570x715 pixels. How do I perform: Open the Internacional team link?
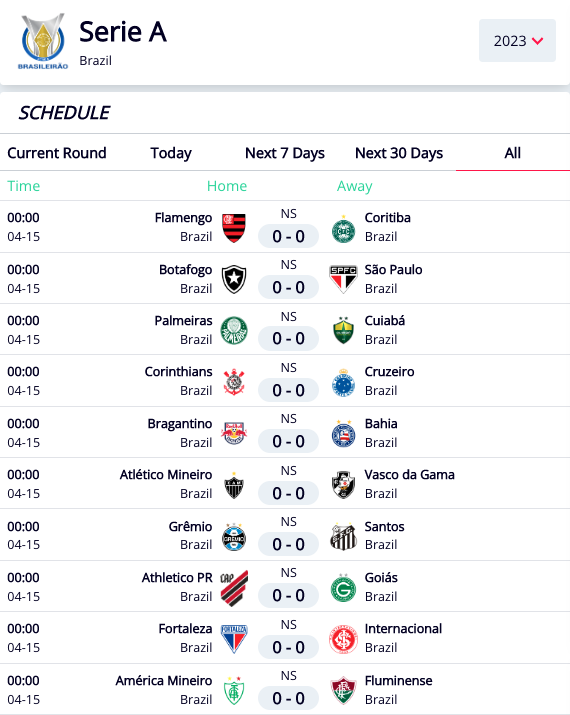tap(403, 628)
